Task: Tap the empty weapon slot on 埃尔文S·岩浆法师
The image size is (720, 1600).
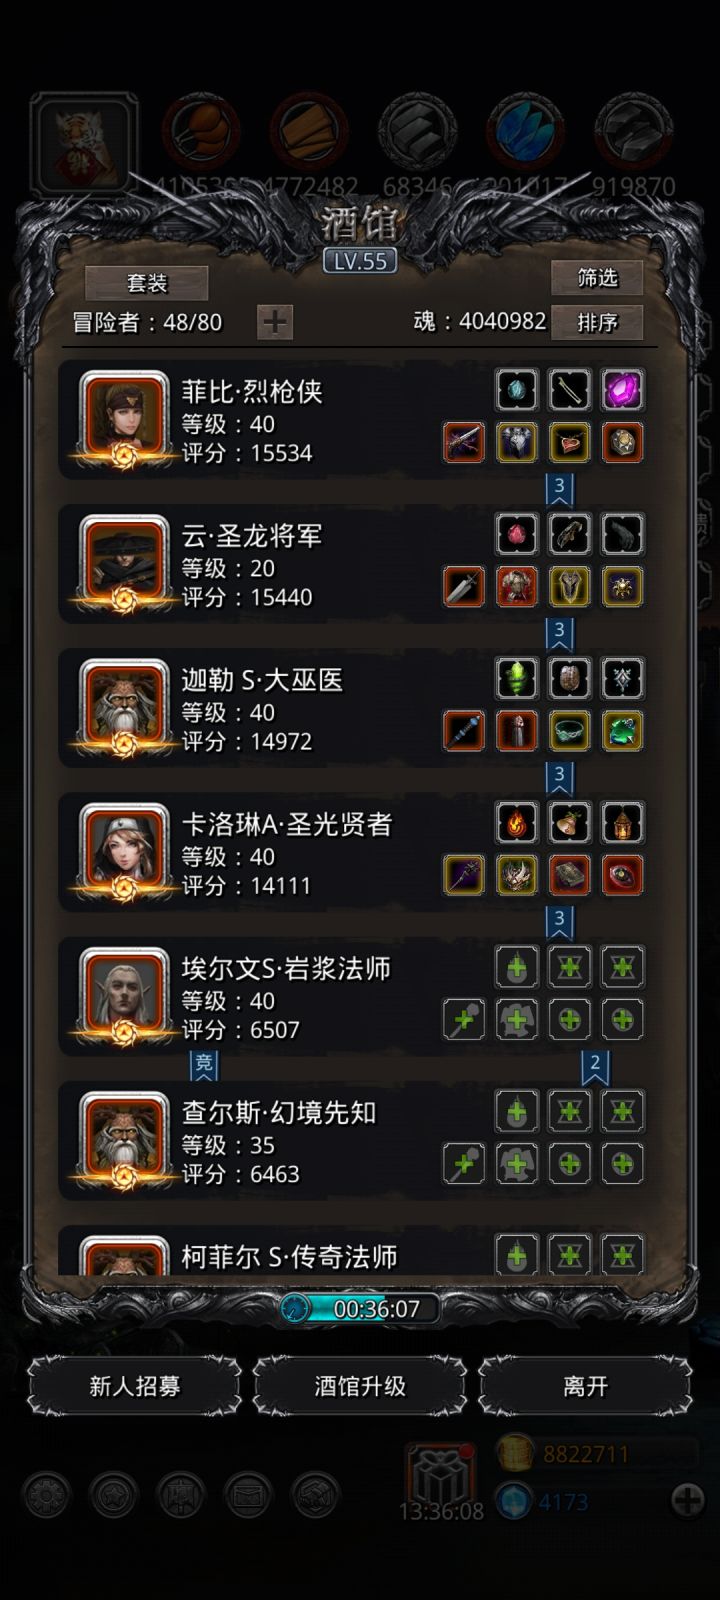Action: tap(464, 1020)
